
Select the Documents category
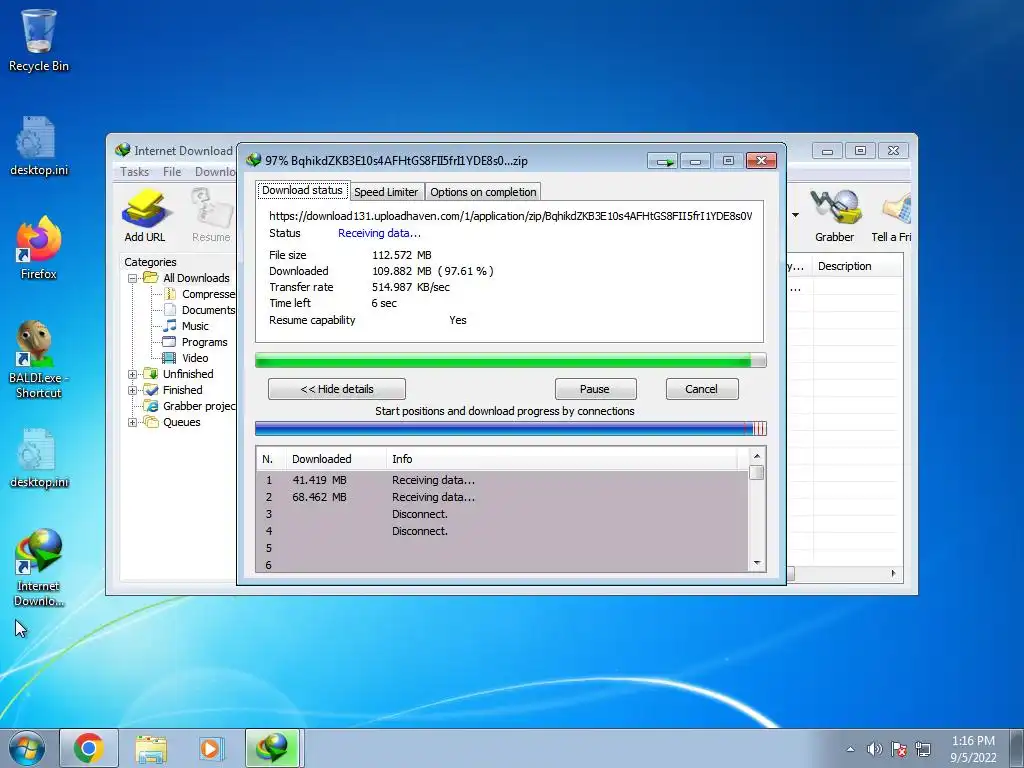click(199, 310)
